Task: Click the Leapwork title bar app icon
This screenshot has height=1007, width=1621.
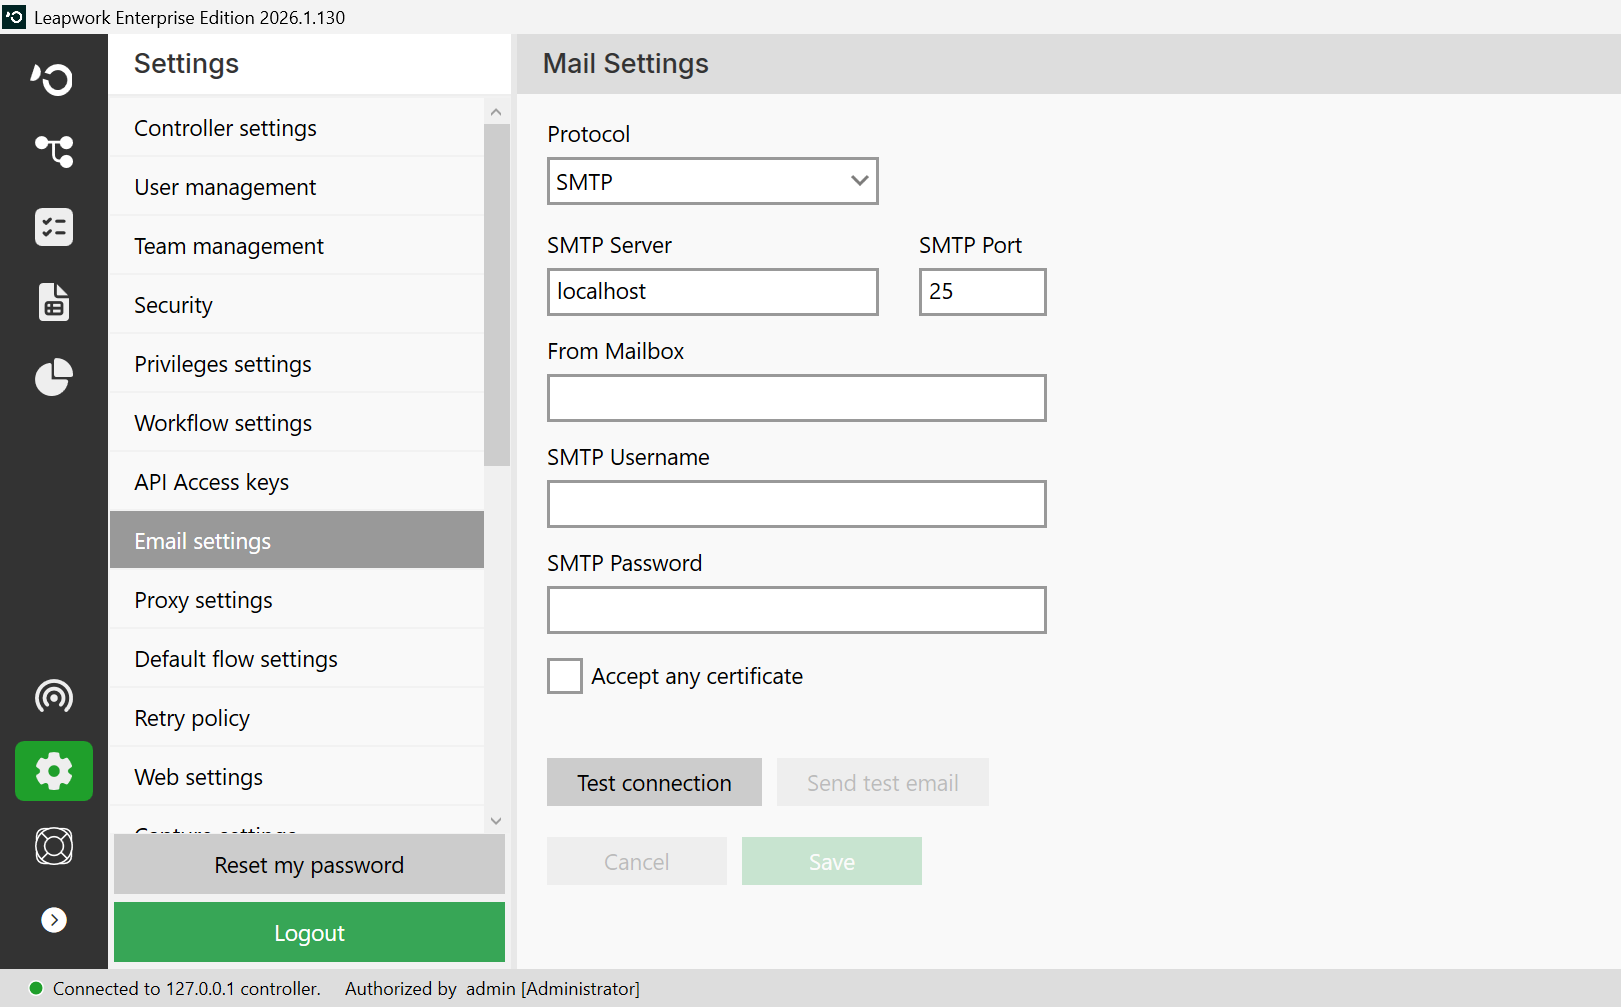Action: pyautogui.click(x=14, y=17)
